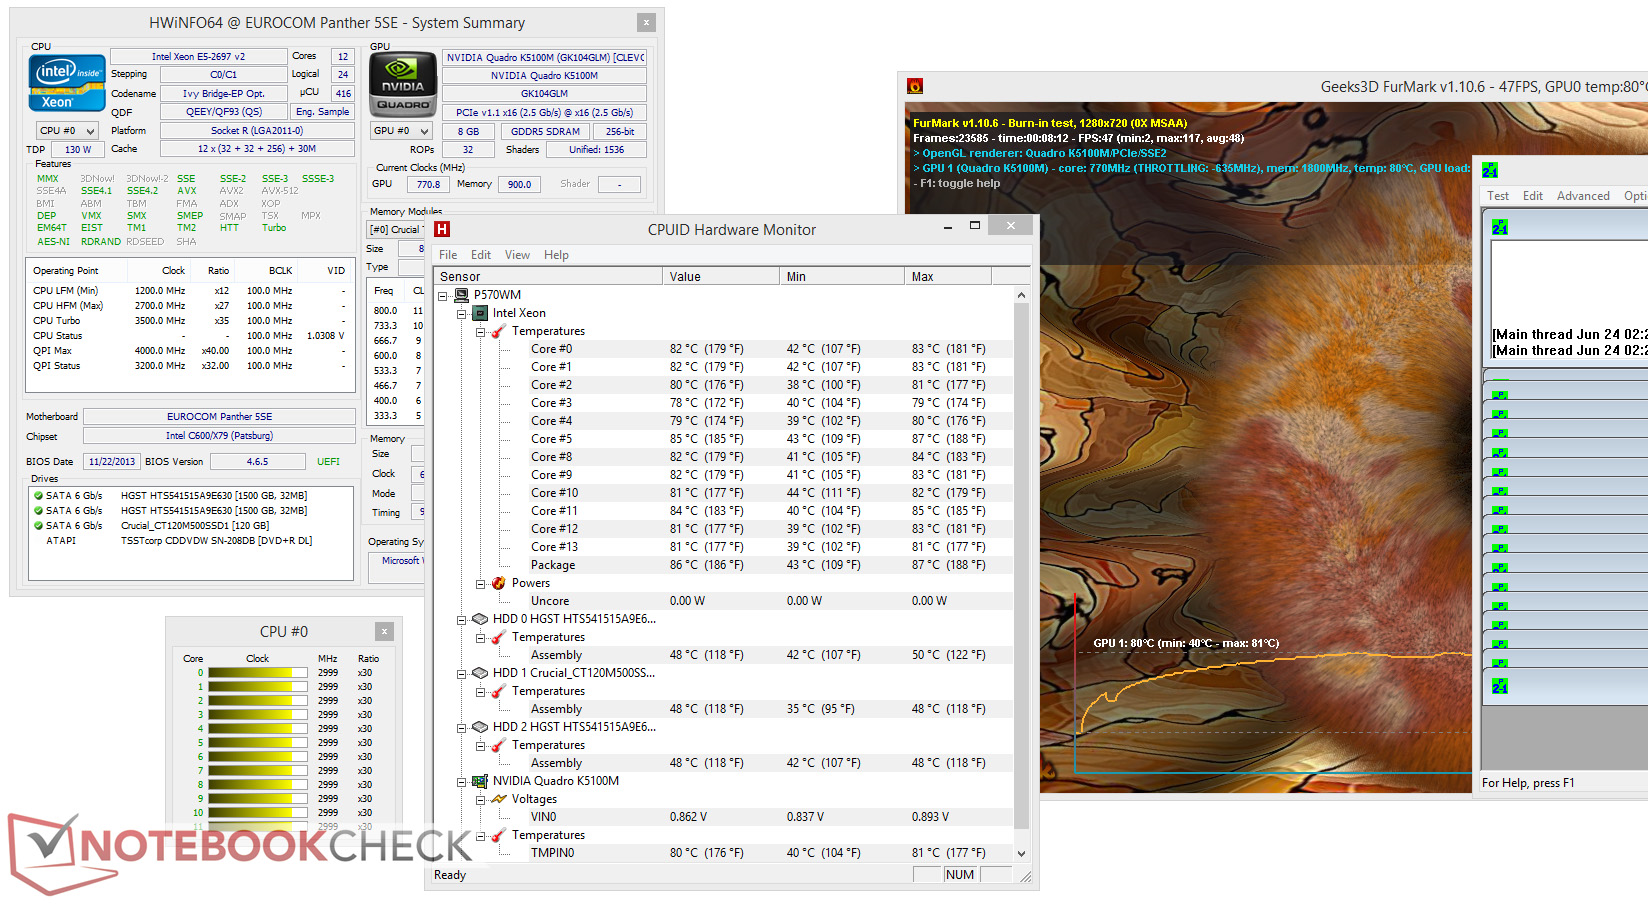The image size is (1648, 904).
Task: Click thermometer icon under HDD 2
Action: click(498, 745)
